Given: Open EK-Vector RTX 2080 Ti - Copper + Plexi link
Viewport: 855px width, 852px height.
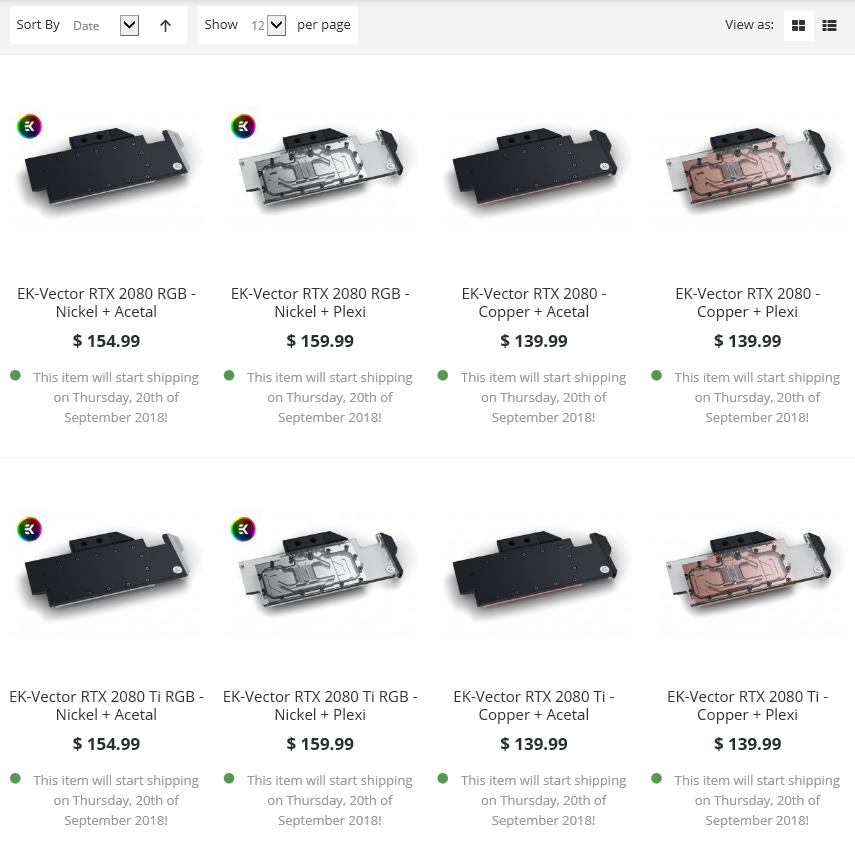Looking at the screenshot, I should [748, 706].
